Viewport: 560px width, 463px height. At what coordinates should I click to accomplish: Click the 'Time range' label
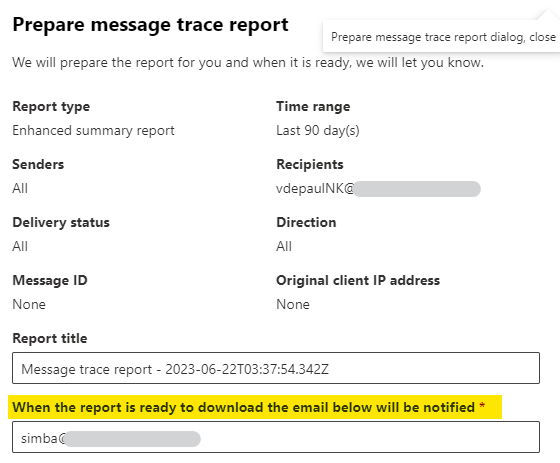coord(313,106)
